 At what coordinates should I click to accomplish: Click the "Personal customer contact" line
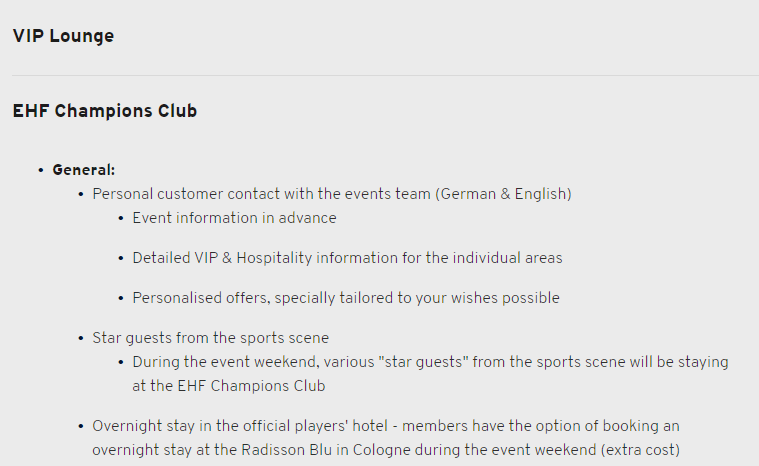pyautogui.click(x=260, y=194)
